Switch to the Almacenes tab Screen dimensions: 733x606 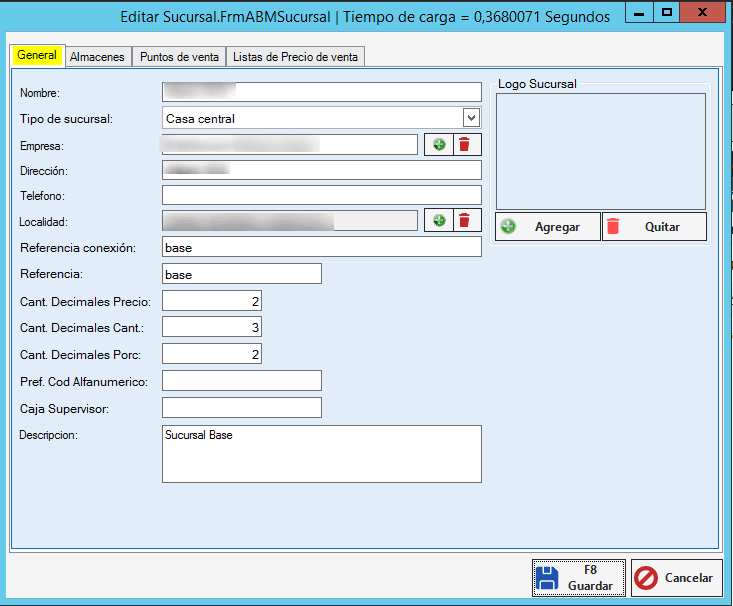tap(97, 57)
